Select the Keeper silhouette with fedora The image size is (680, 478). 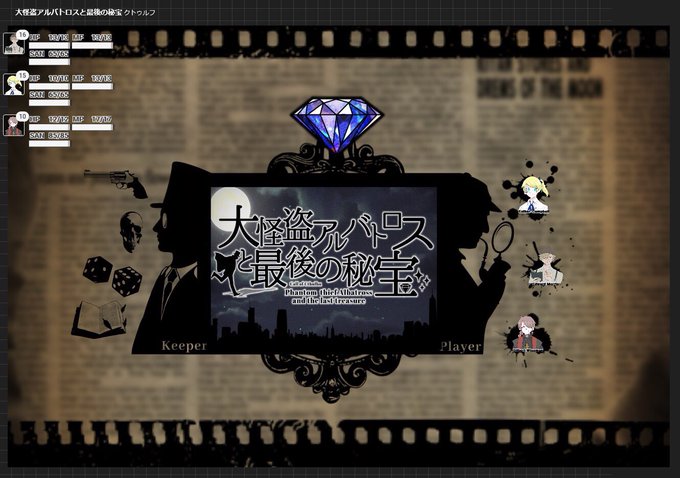tap(171, 258)
